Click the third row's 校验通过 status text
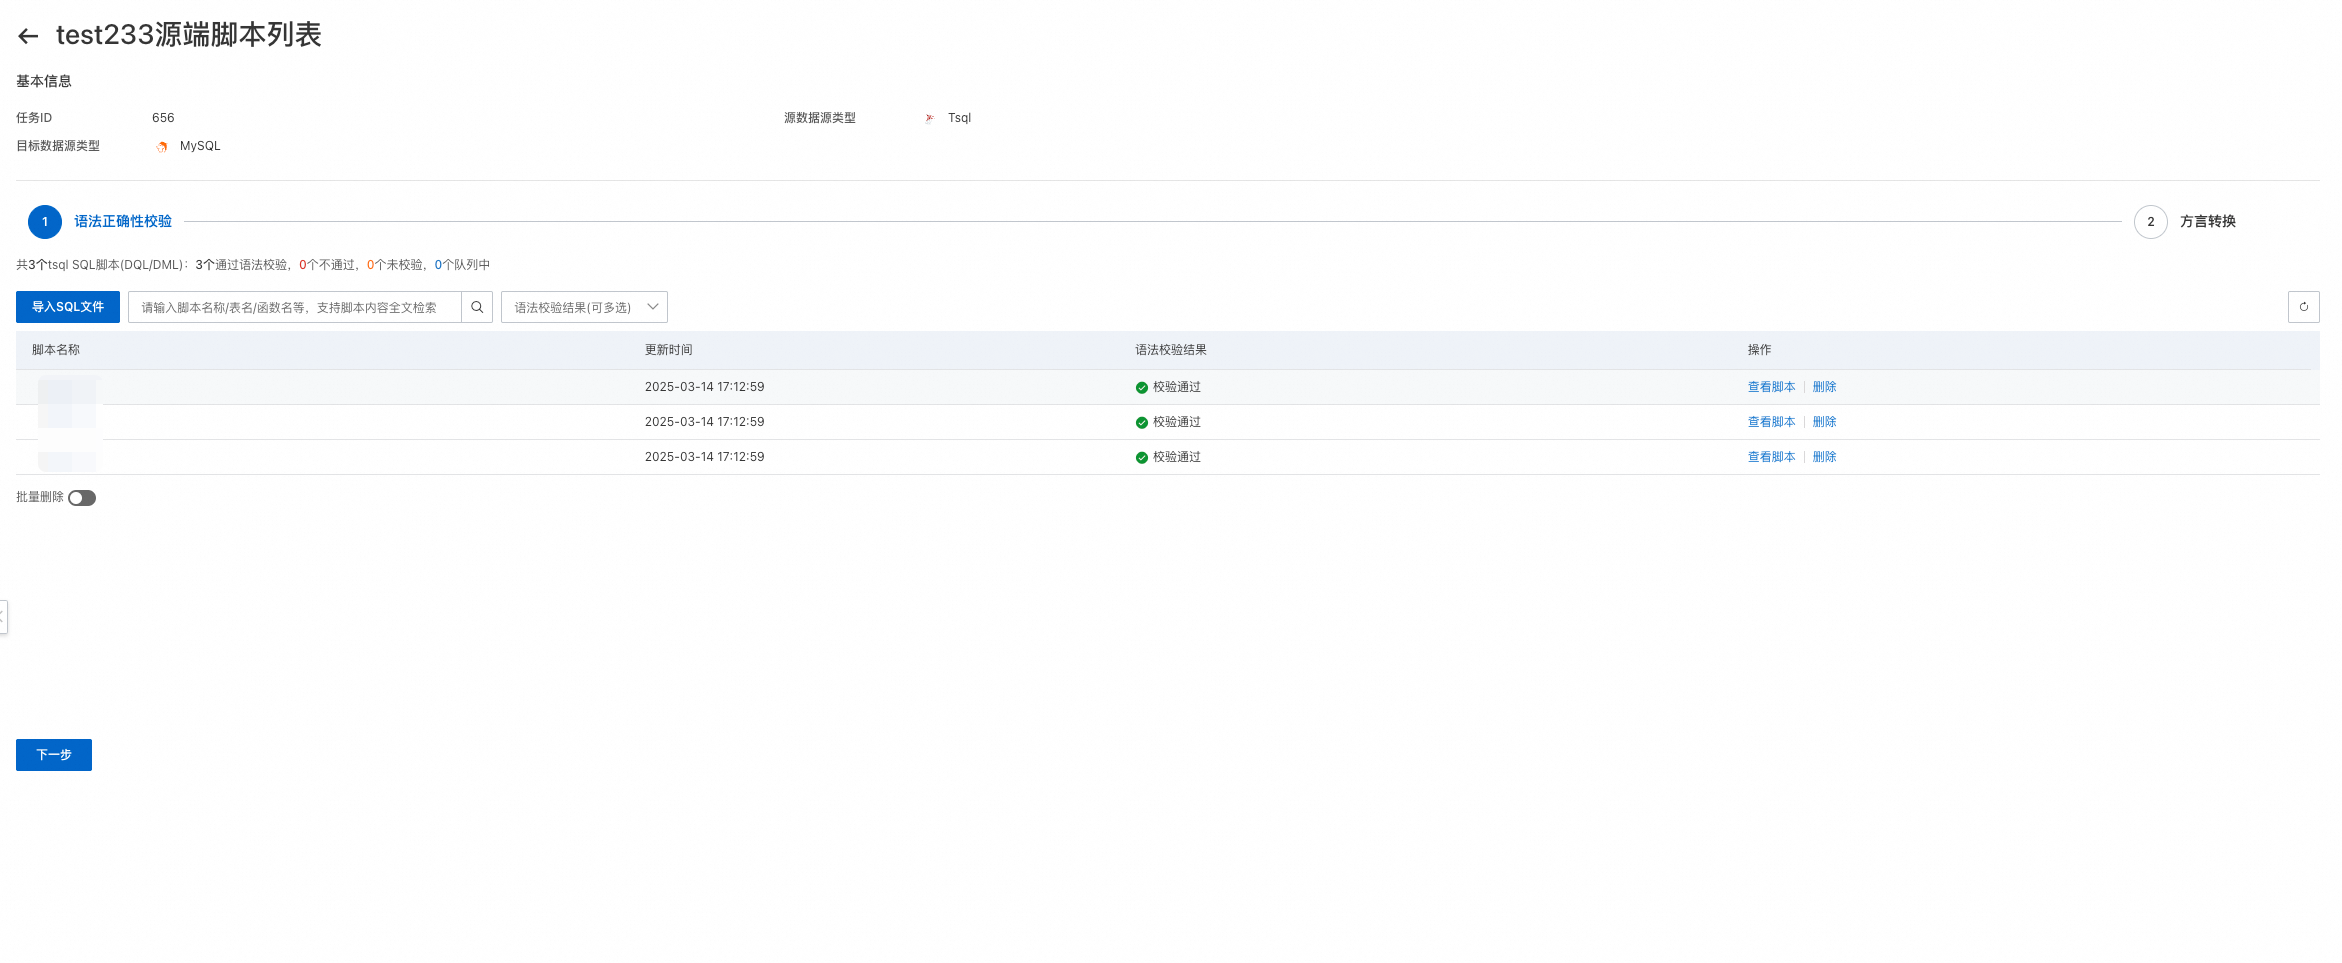Viewport: 2342px width, 963px height. point(1177,457)
